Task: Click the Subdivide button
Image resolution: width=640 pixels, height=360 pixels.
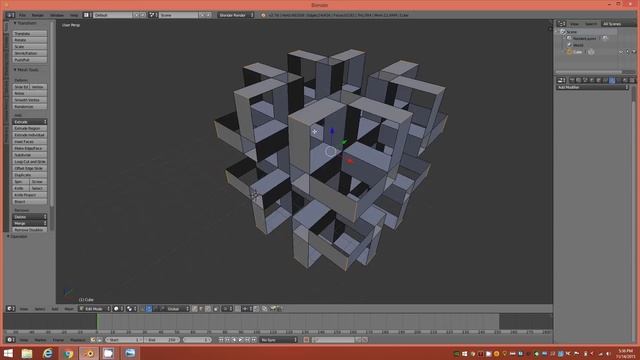Action: pyautogui.click(x=30, y=155)
